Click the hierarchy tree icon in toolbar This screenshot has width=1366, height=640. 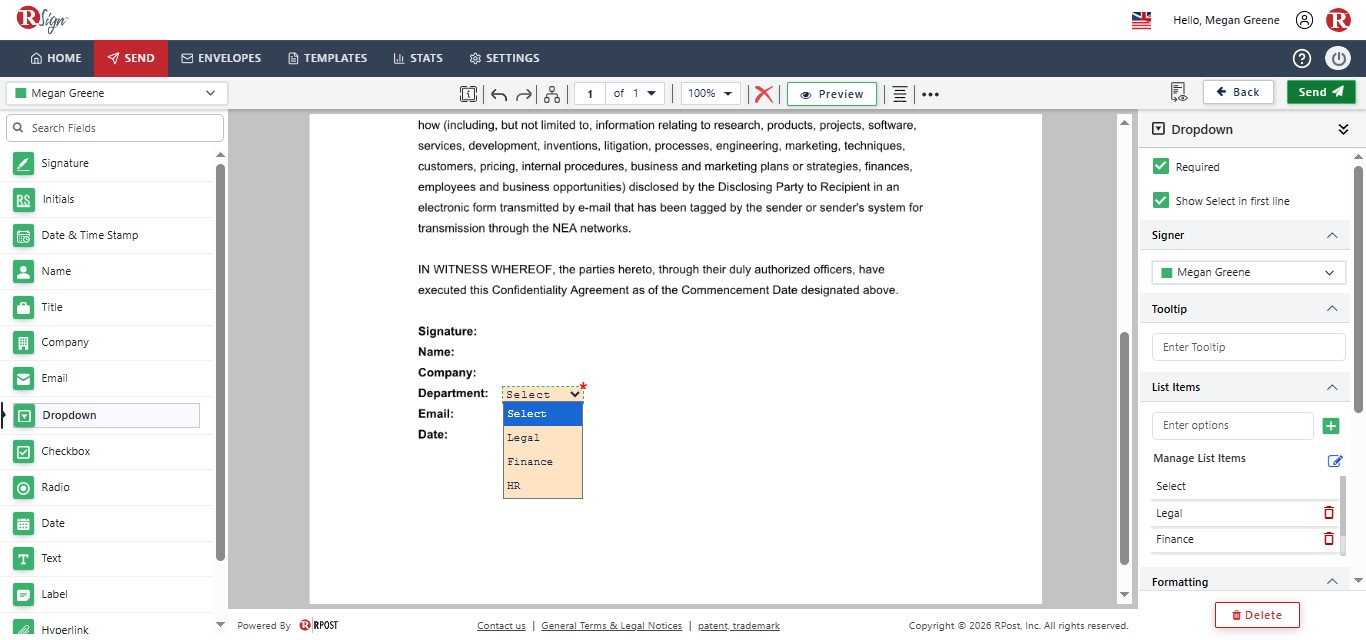click(x=552, y=94)
